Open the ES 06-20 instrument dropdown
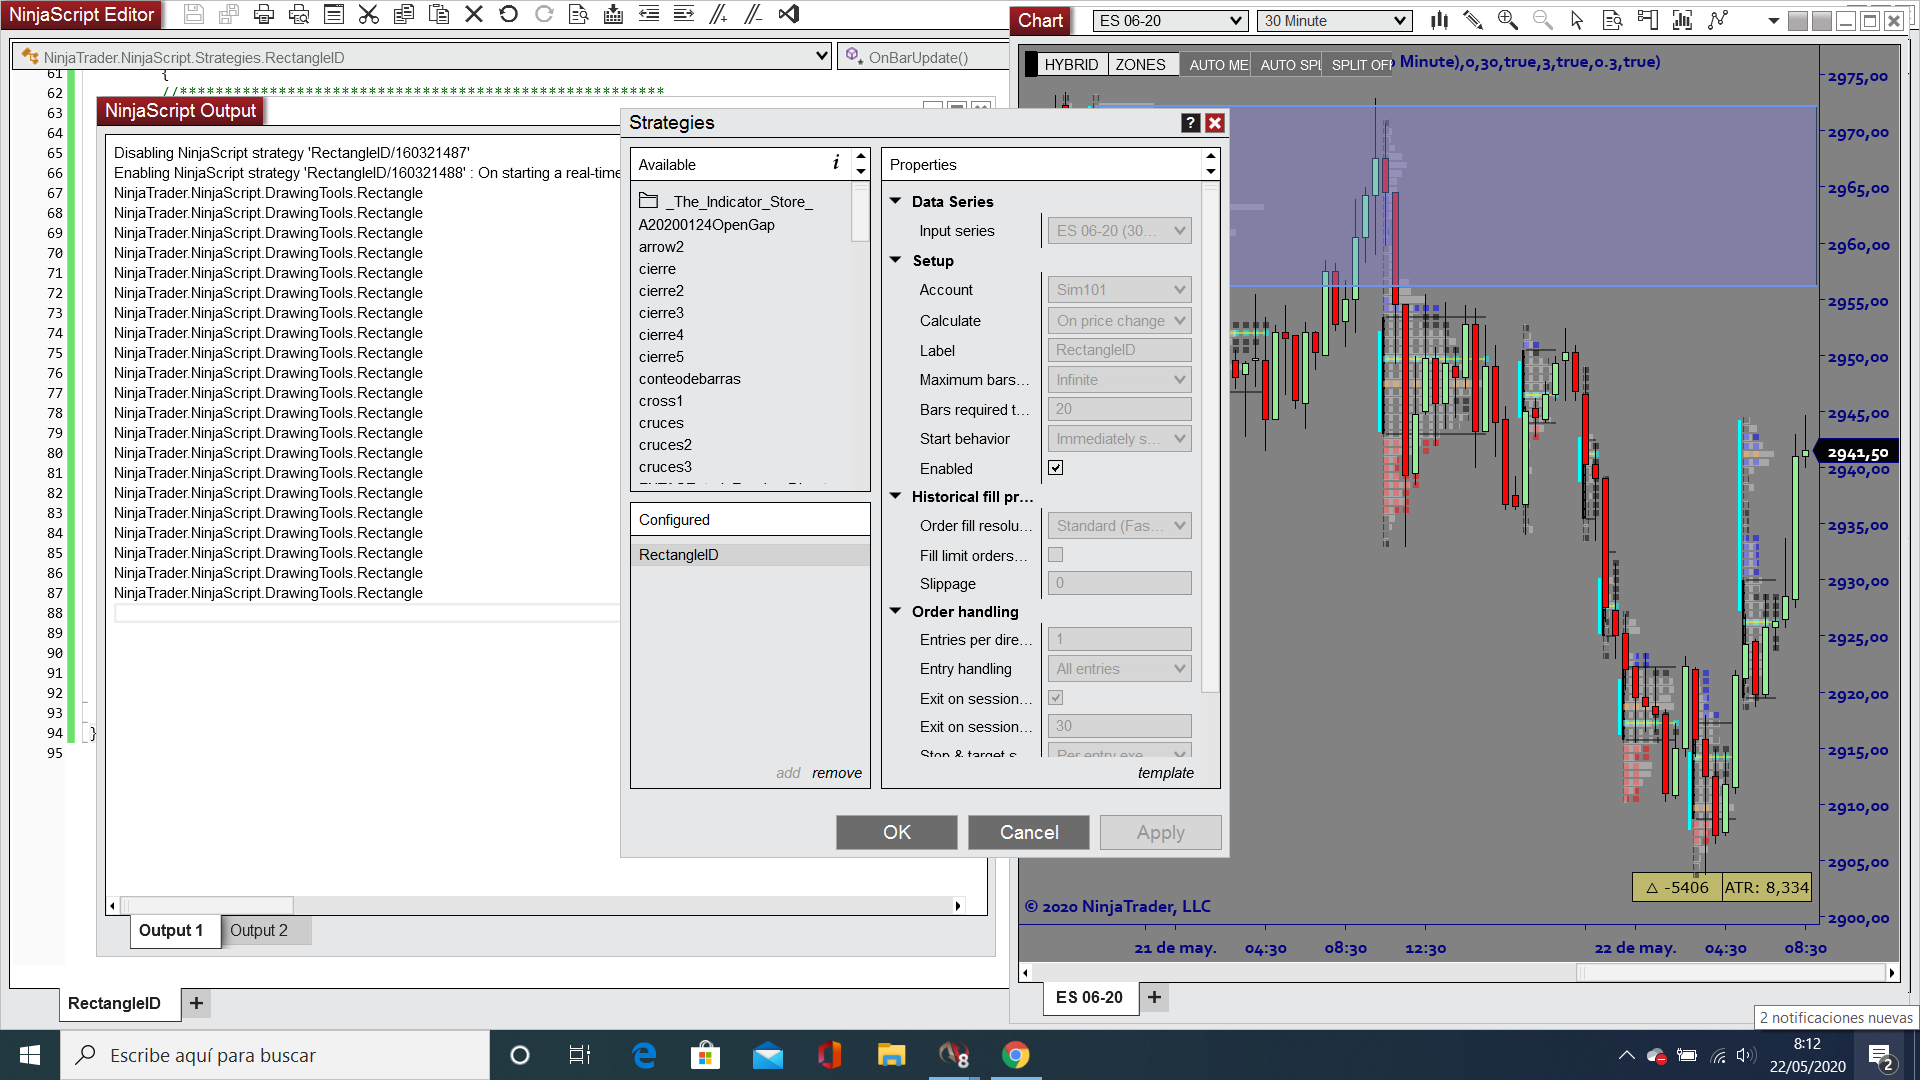This screenshot has height=1080, width=1920. (x=1170, y=21)
